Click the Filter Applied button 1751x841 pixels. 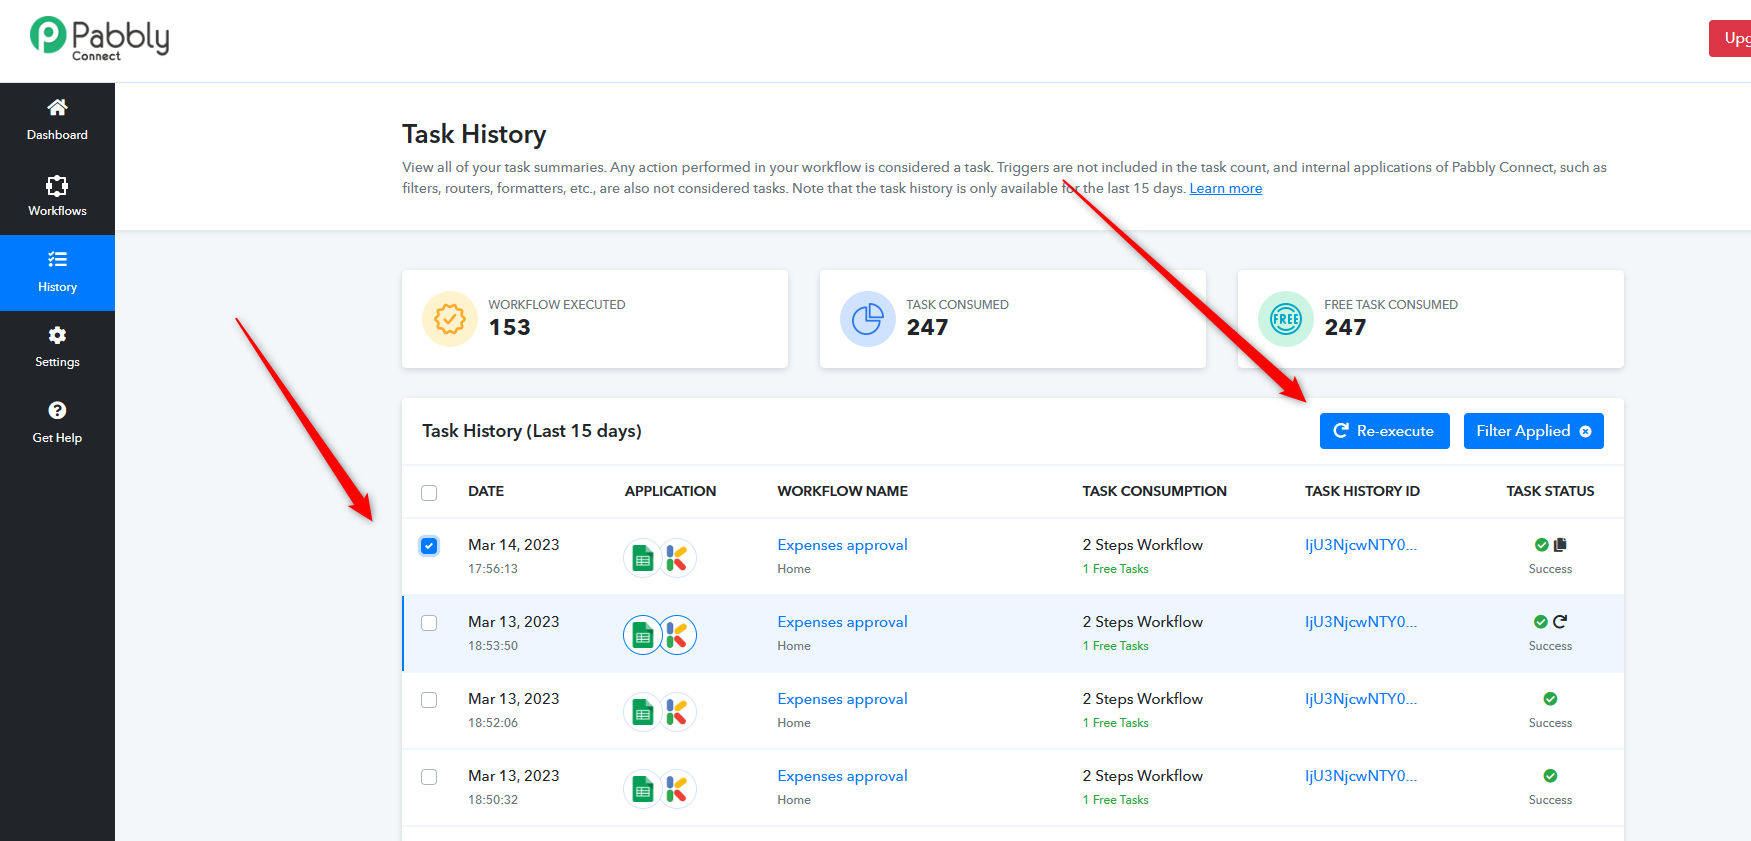1533,431
